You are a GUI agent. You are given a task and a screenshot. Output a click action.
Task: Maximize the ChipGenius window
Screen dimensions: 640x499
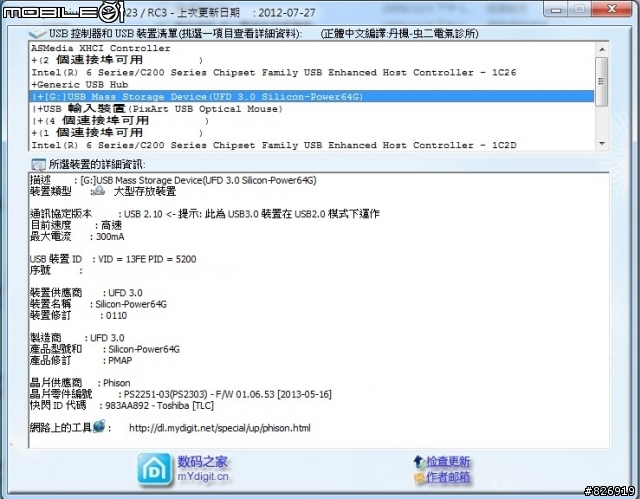pyautogui.click(x=579, y=9)
